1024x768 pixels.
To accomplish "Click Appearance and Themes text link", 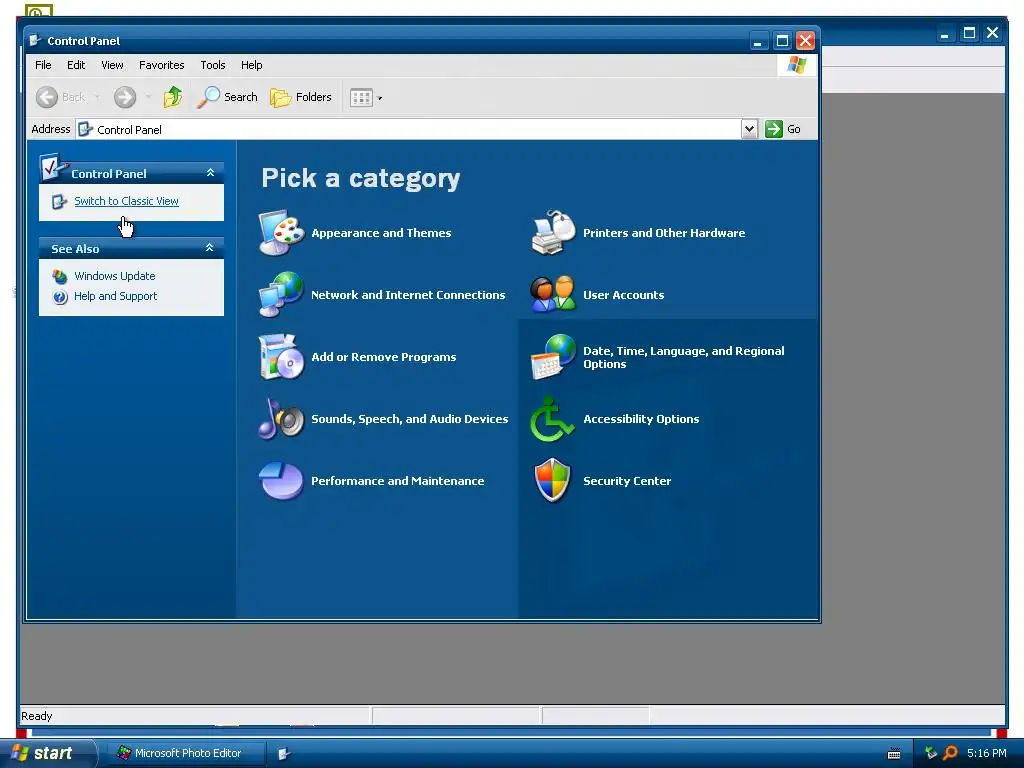I will 381,232.
